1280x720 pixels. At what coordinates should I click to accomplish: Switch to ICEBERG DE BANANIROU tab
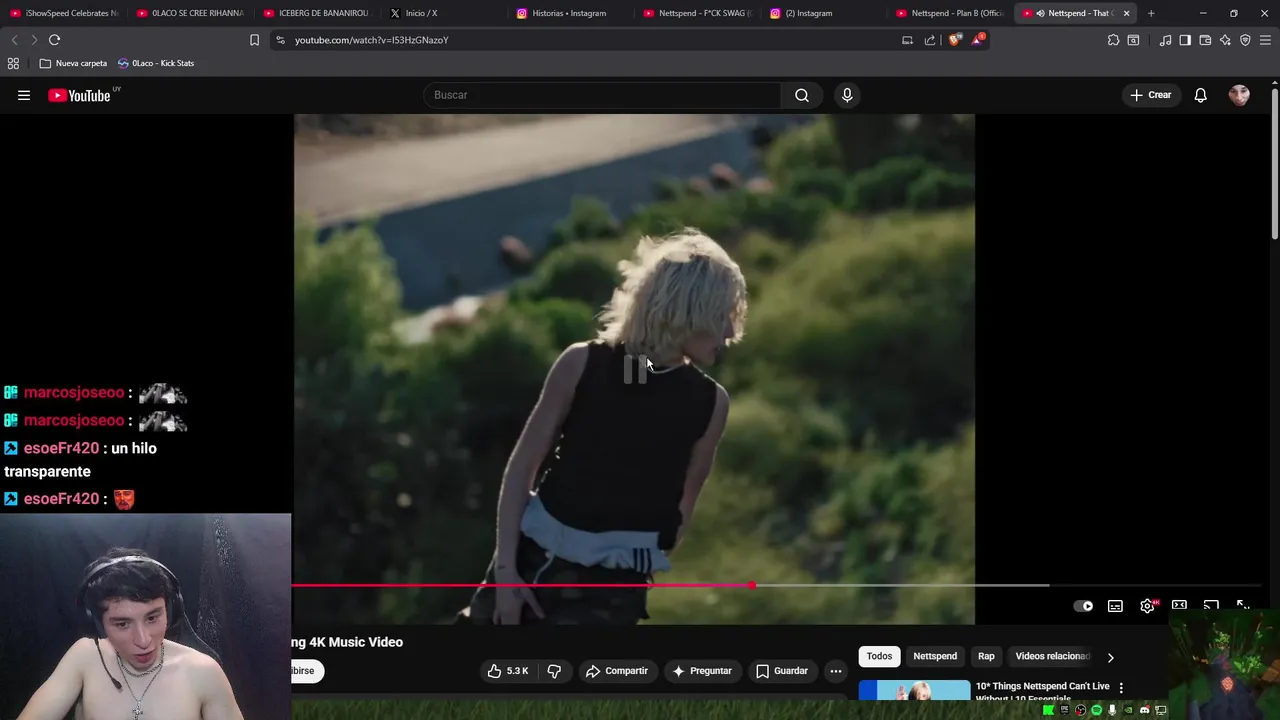(318, 13)
